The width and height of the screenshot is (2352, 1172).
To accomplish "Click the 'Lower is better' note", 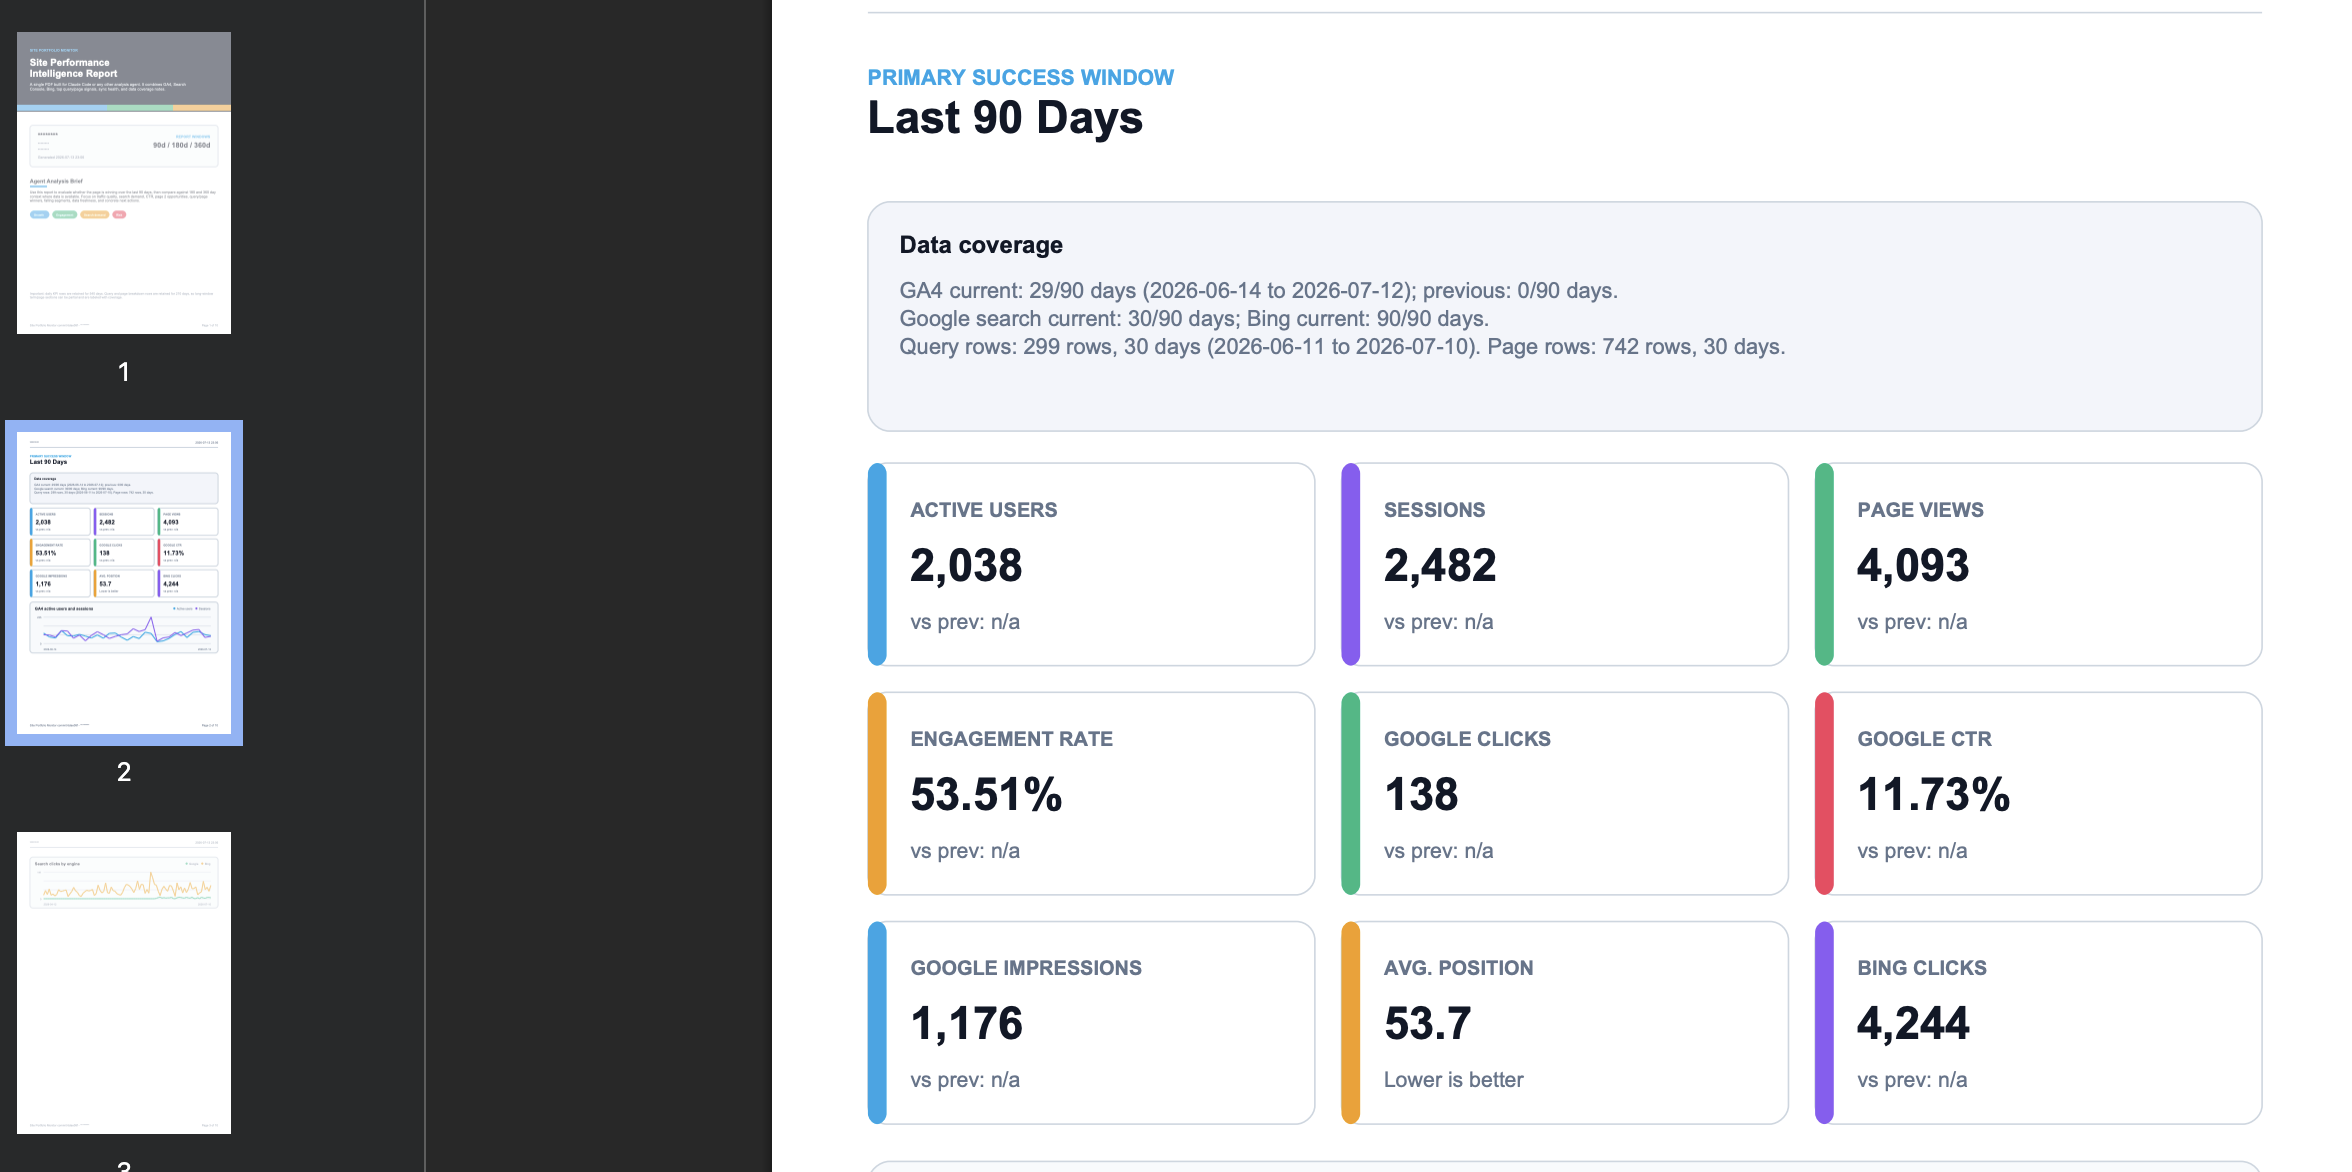I will click(x=1453, y=1080).
